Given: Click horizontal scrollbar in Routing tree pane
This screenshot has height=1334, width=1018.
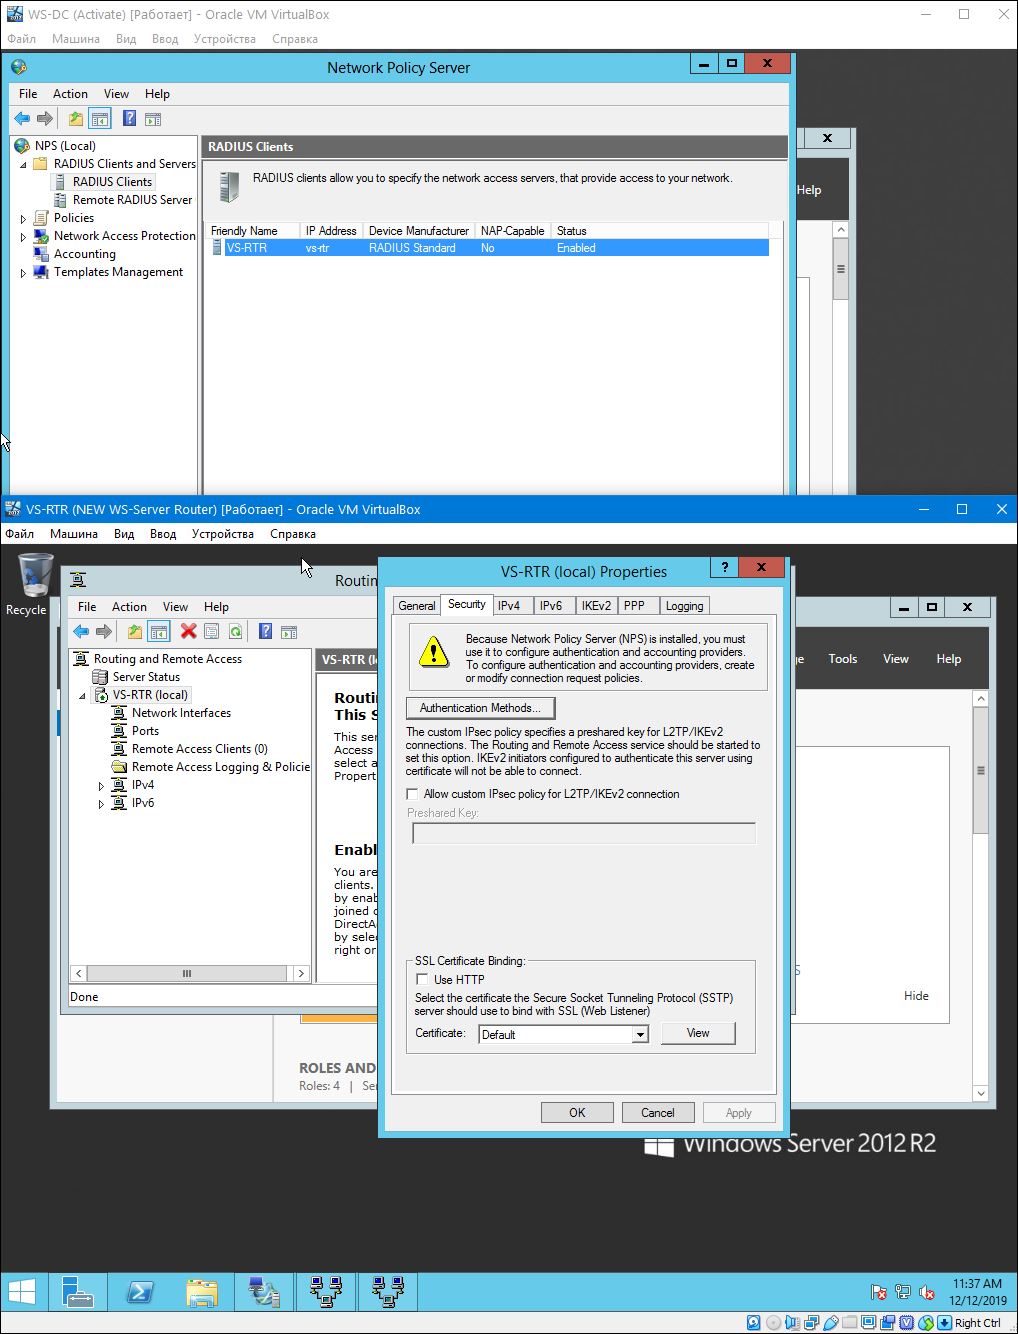Looking at the screenshot, I should pos(190,973).
